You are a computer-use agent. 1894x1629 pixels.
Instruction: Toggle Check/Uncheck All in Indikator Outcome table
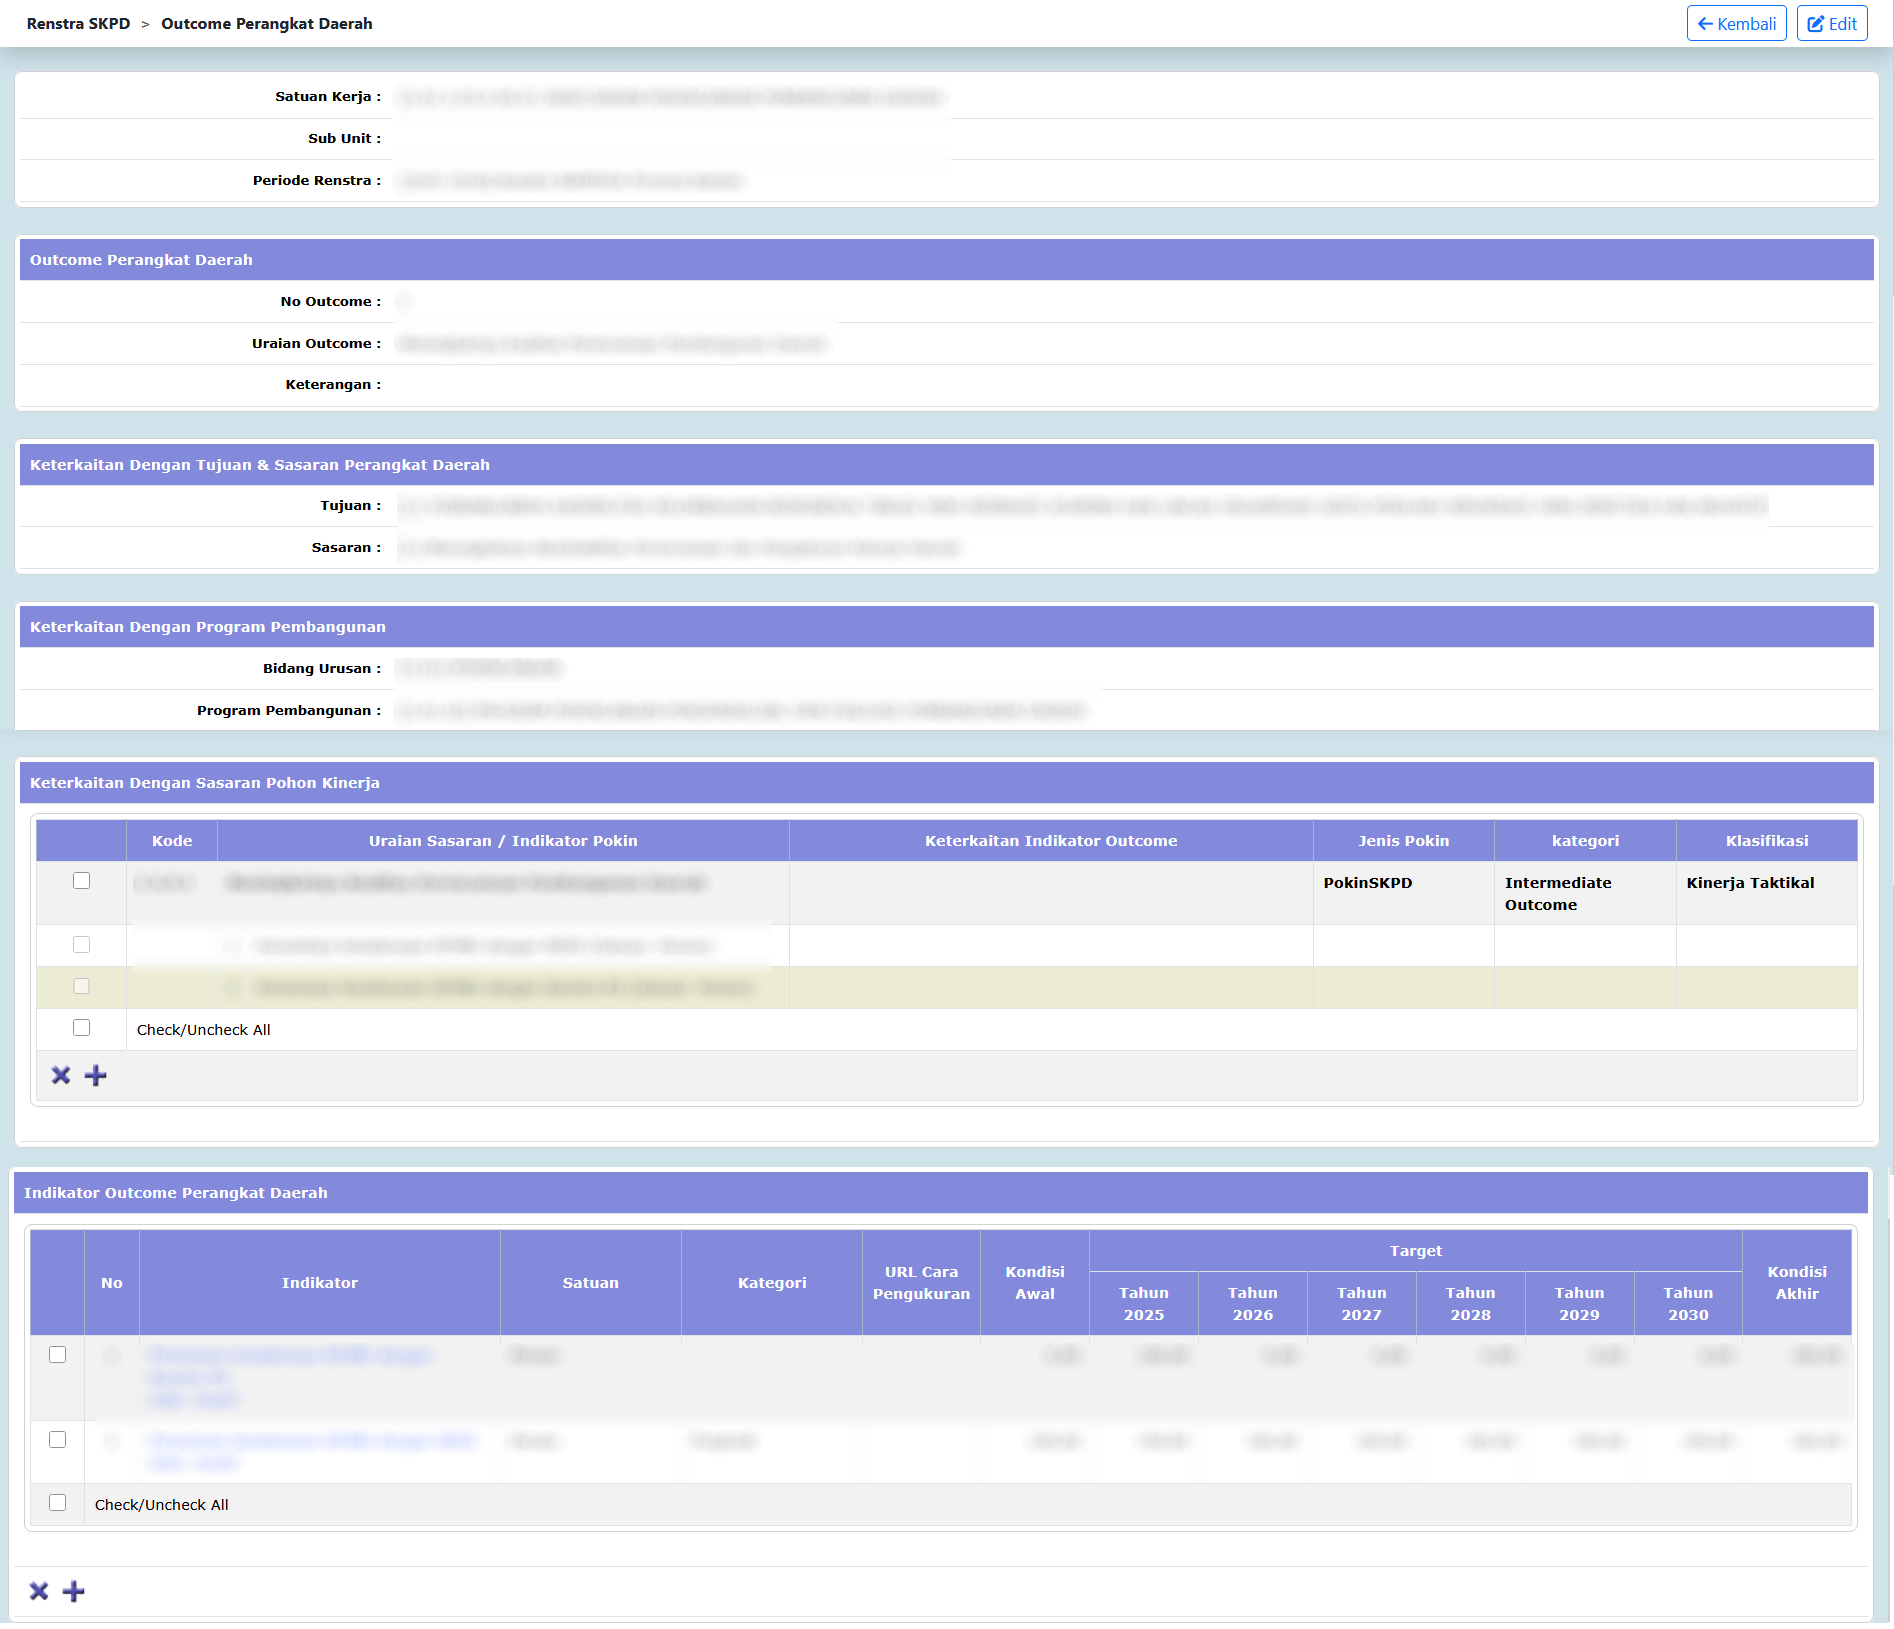click(58, 1503)
